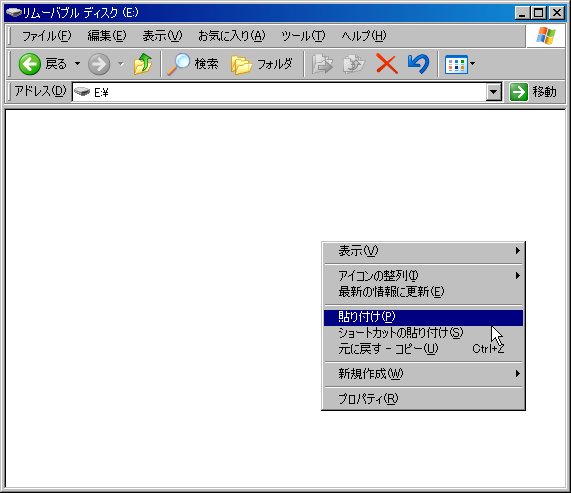Open the アイコンの整列 submenu
The width and height of the screenshot is (571, 493).
pos(423,276)
